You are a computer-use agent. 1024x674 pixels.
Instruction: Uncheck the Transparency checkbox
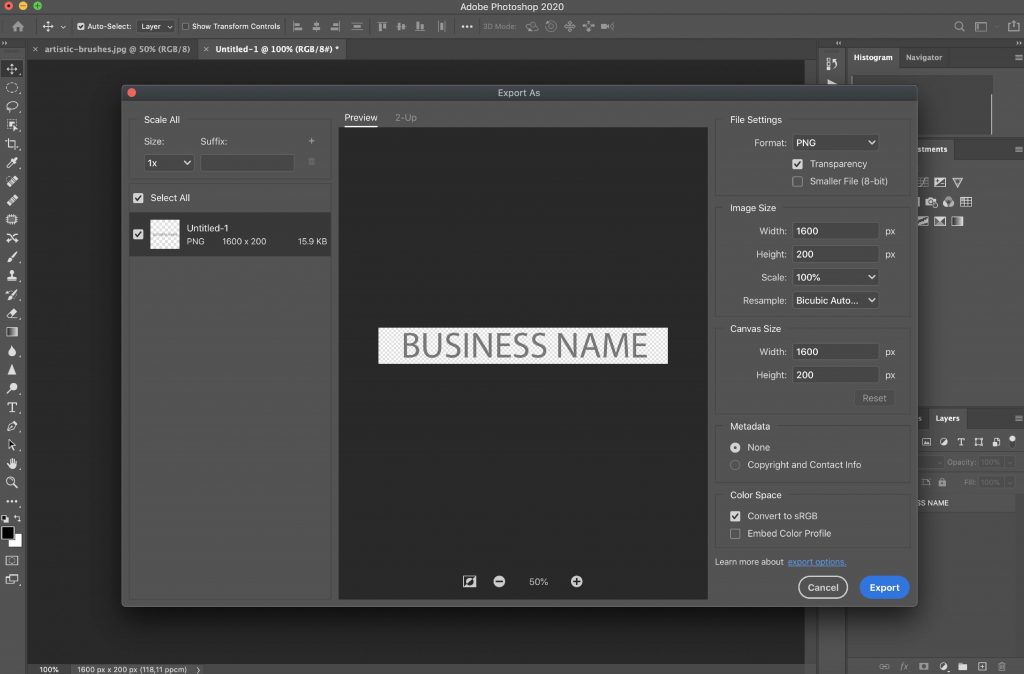[x=797, y=163]
